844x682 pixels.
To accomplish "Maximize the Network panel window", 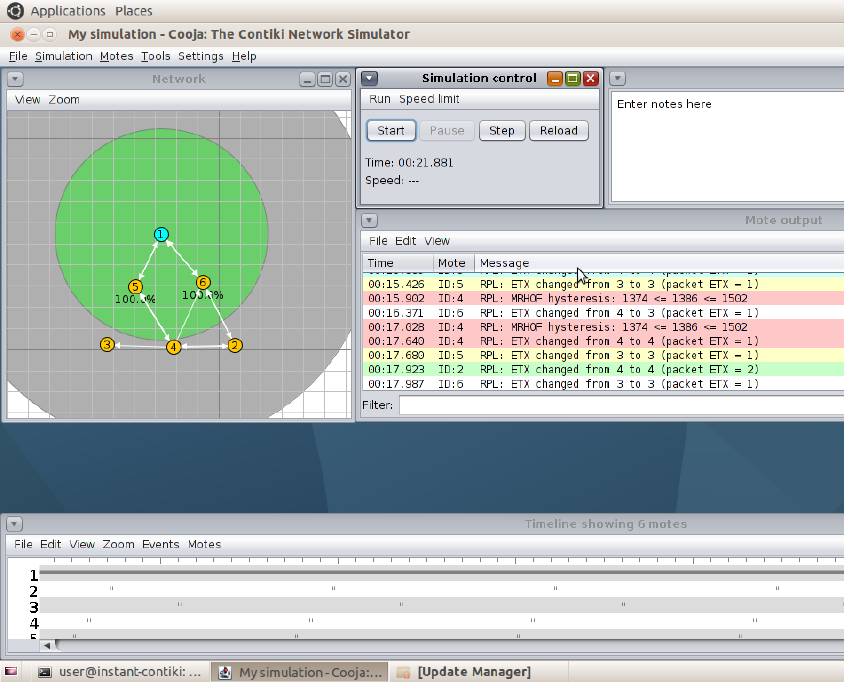I will [325, 79].
